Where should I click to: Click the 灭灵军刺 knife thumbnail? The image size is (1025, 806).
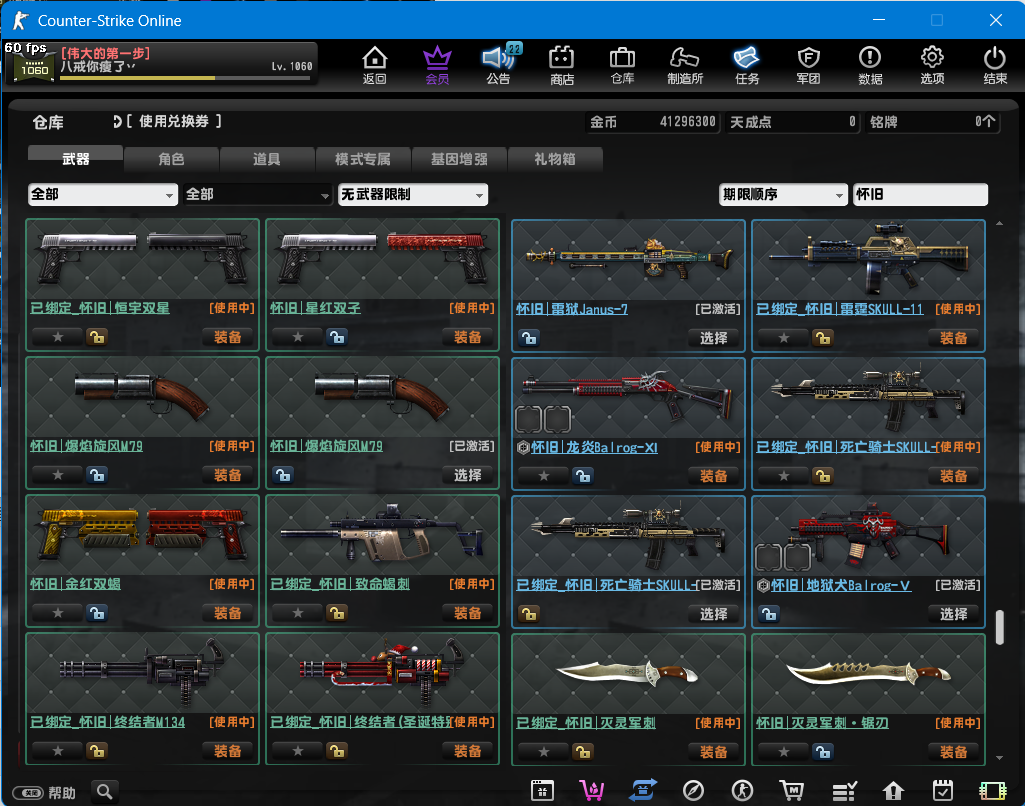point(628,673)
